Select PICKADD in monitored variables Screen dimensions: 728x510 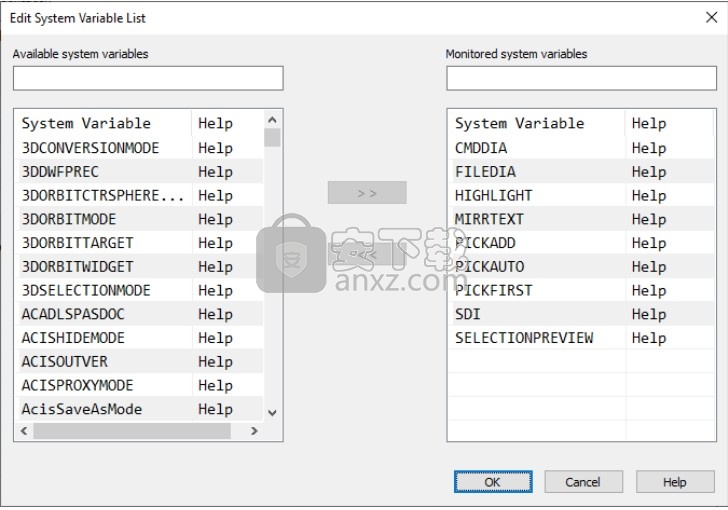[485, 242]
